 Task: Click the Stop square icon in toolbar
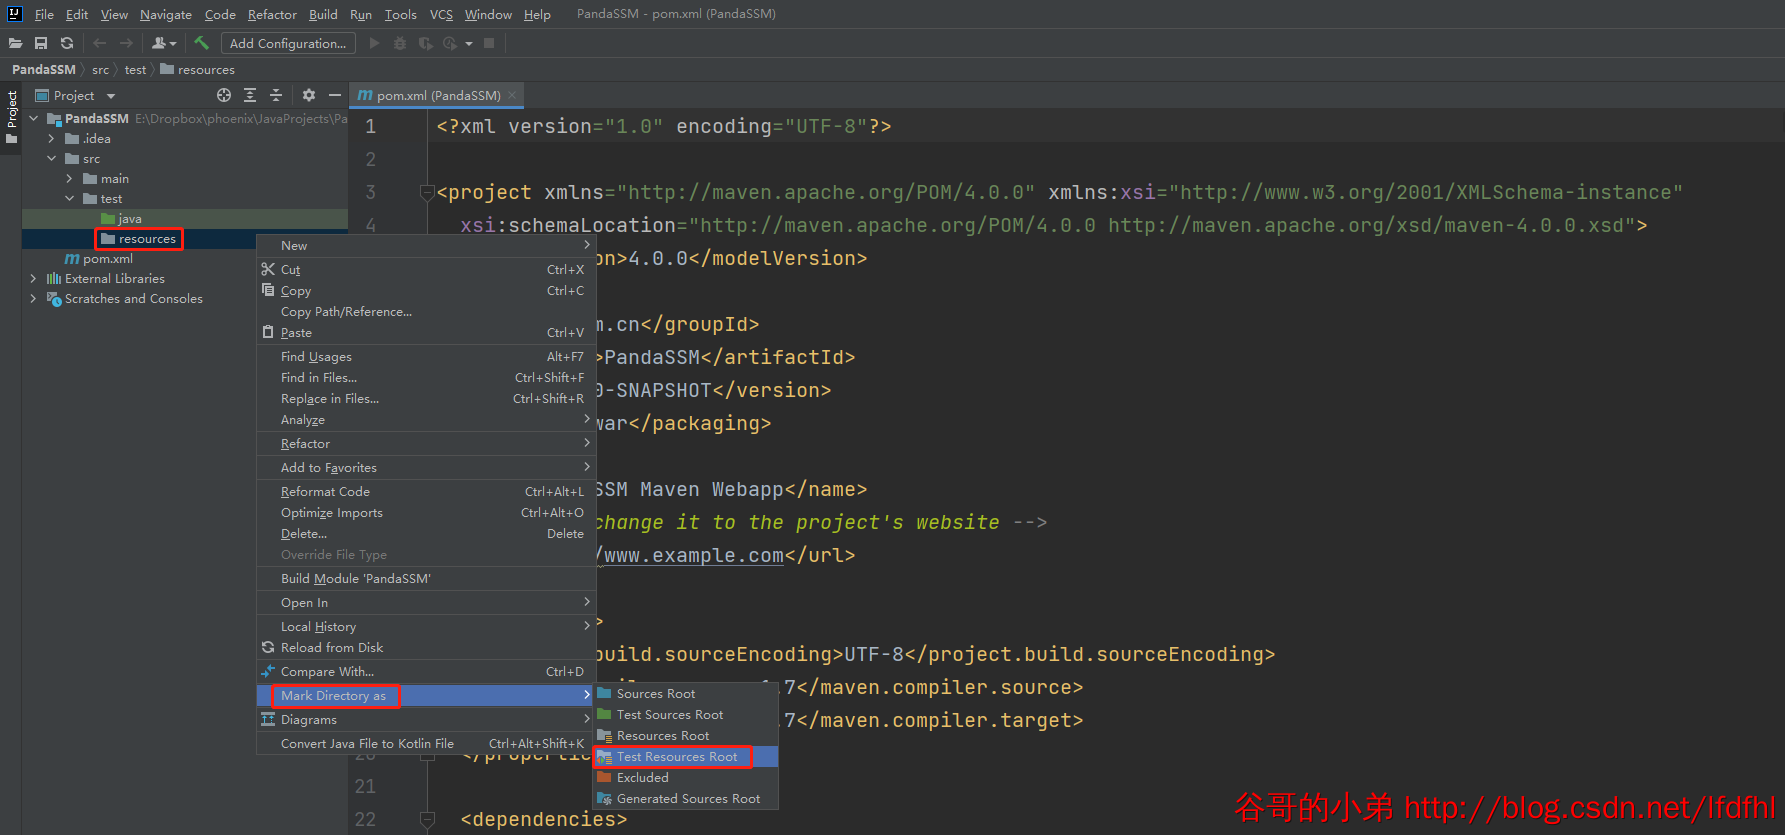click(489, 43)
